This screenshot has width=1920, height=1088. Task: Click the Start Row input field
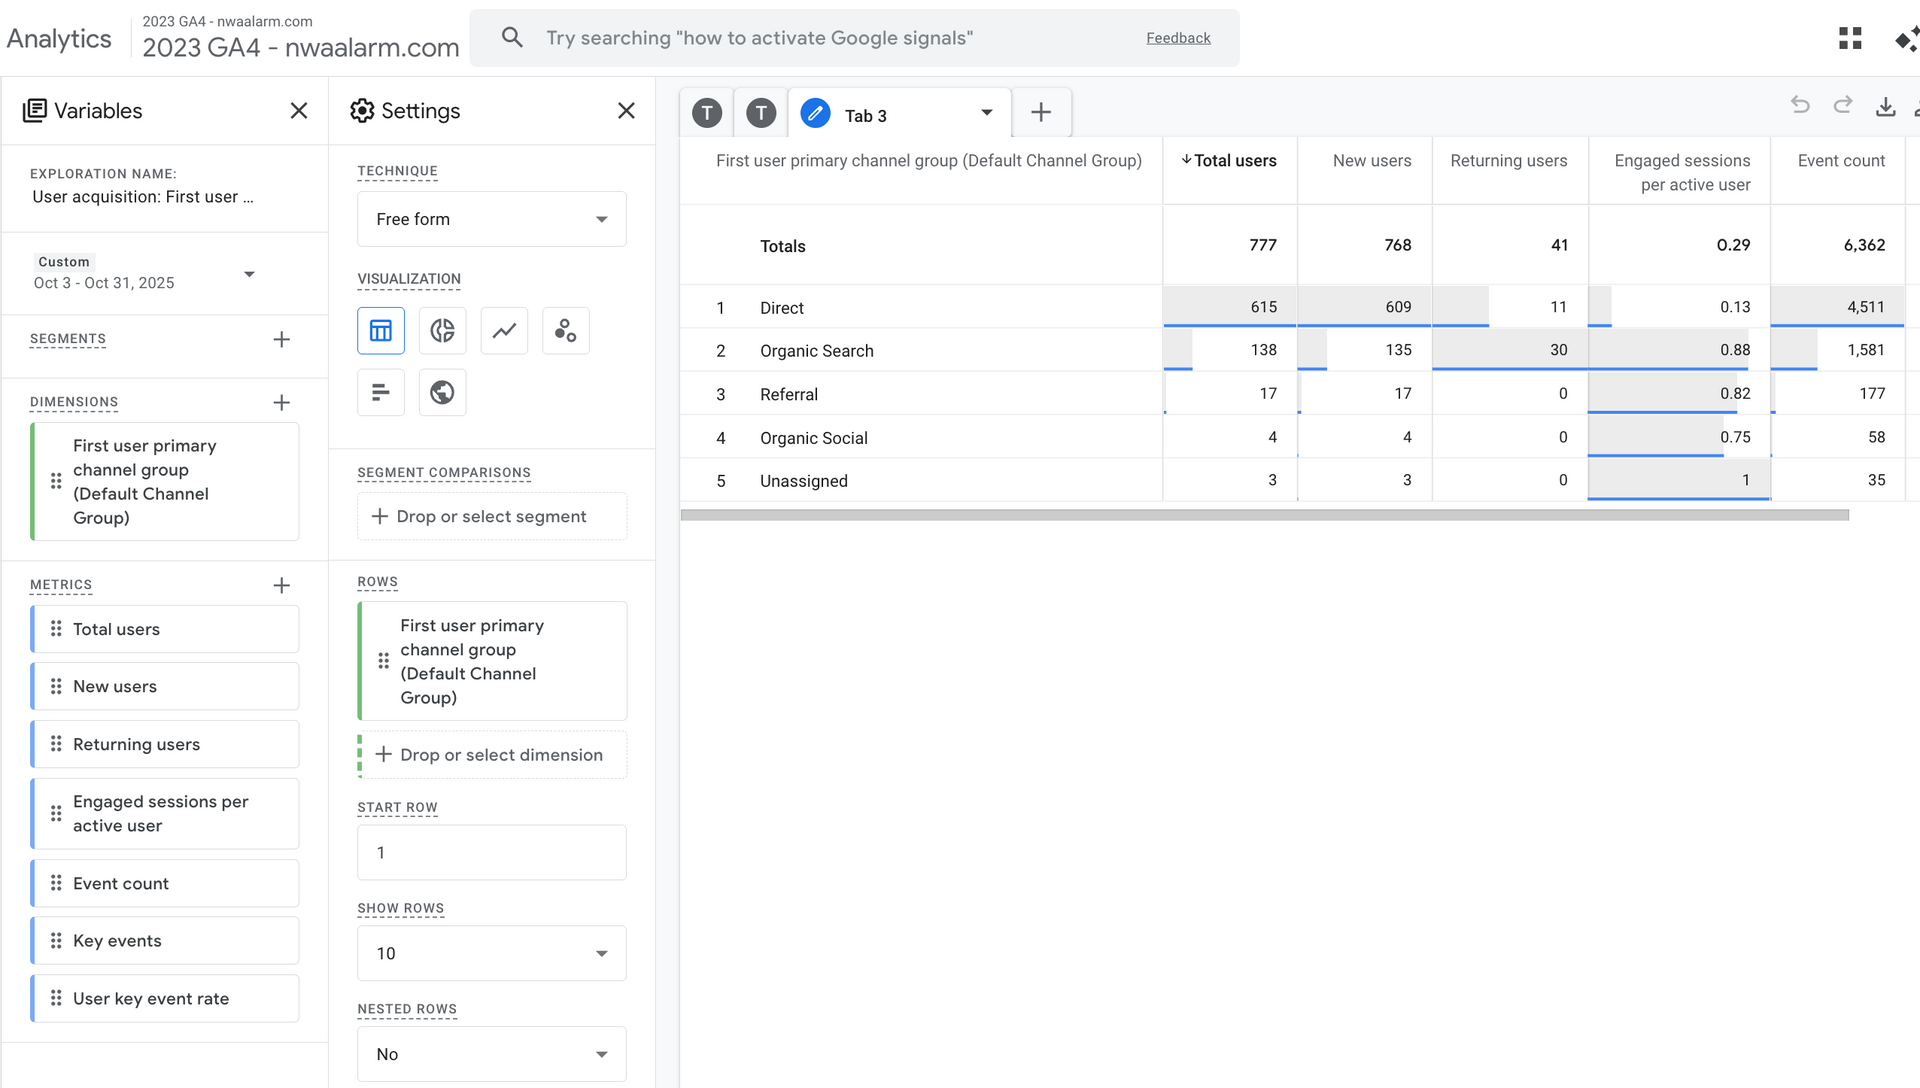491,852
